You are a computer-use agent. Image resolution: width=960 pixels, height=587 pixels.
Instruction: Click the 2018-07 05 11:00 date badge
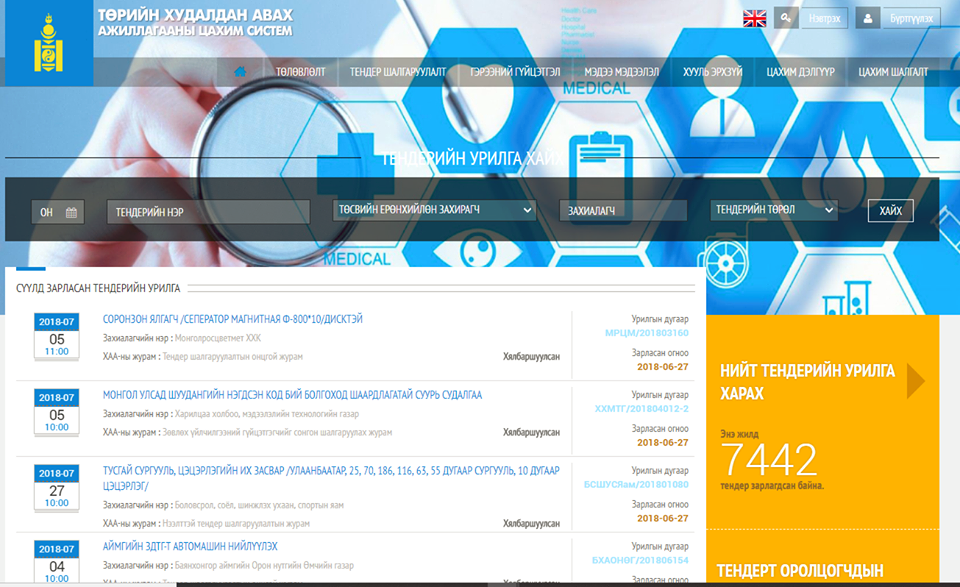point(57,337)
